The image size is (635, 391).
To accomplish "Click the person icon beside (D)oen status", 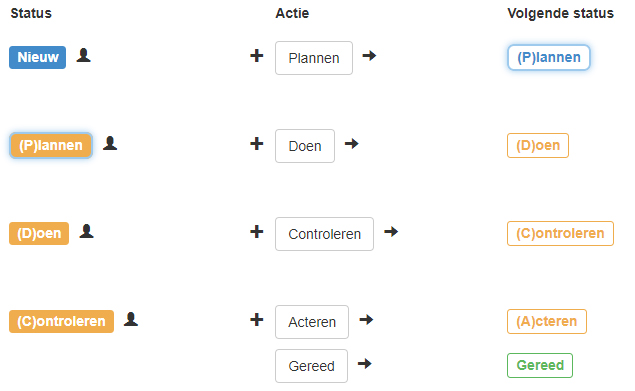I will click(86, 231).
